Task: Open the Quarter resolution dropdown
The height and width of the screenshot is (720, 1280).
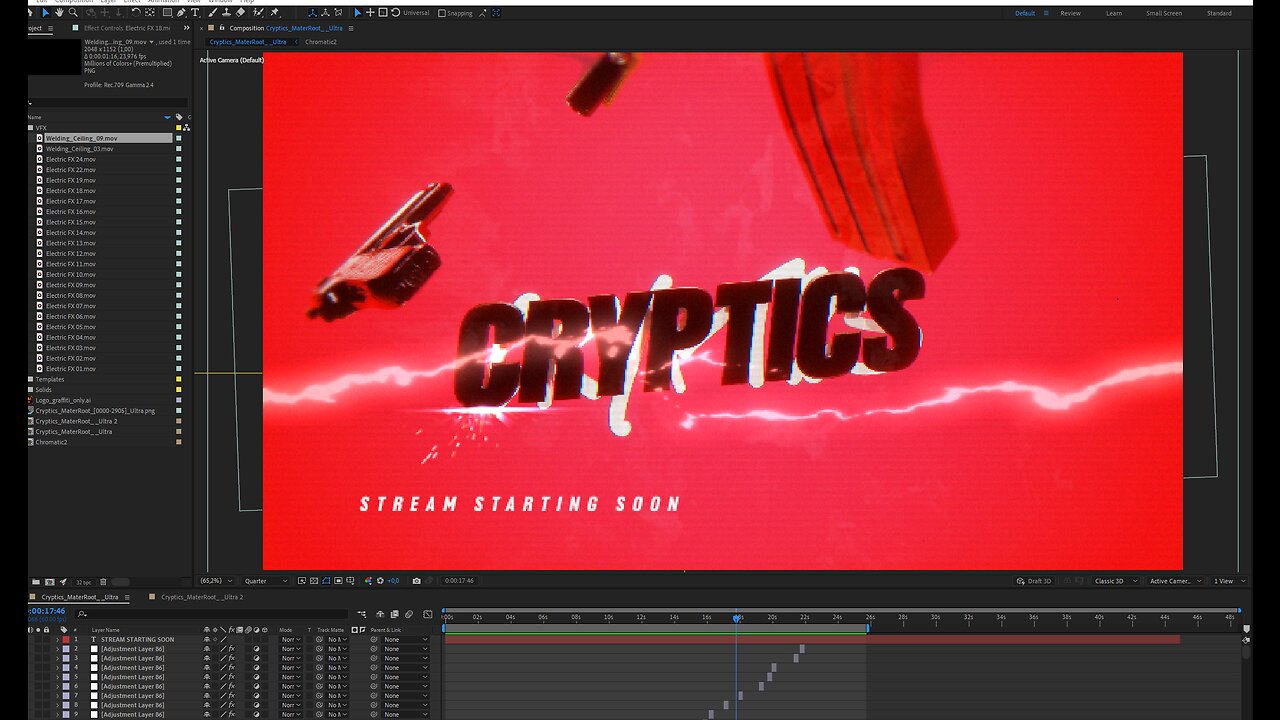Action: [x=266, y=581]
